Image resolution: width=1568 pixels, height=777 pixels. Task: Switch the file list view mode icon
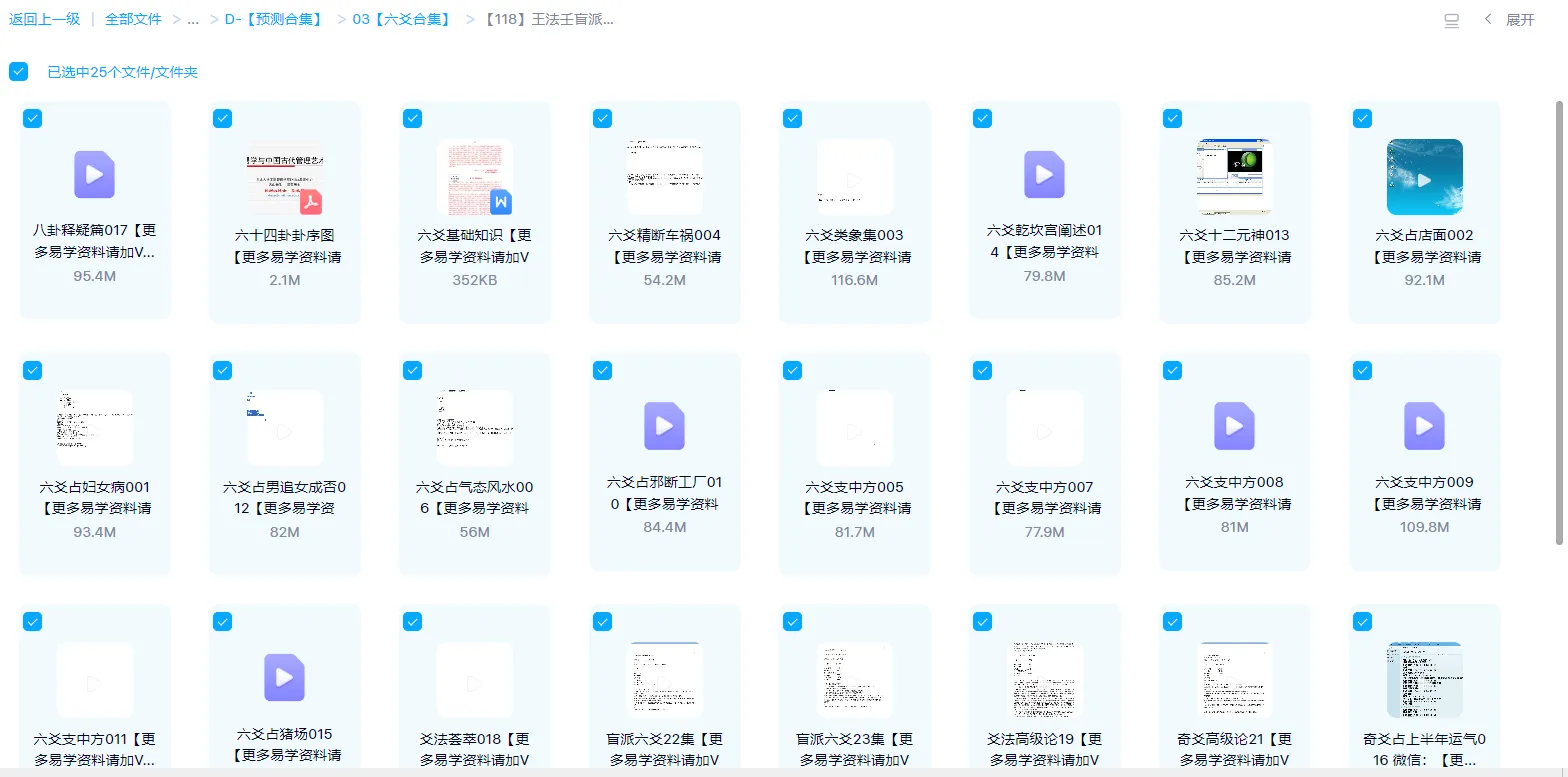1452,20
